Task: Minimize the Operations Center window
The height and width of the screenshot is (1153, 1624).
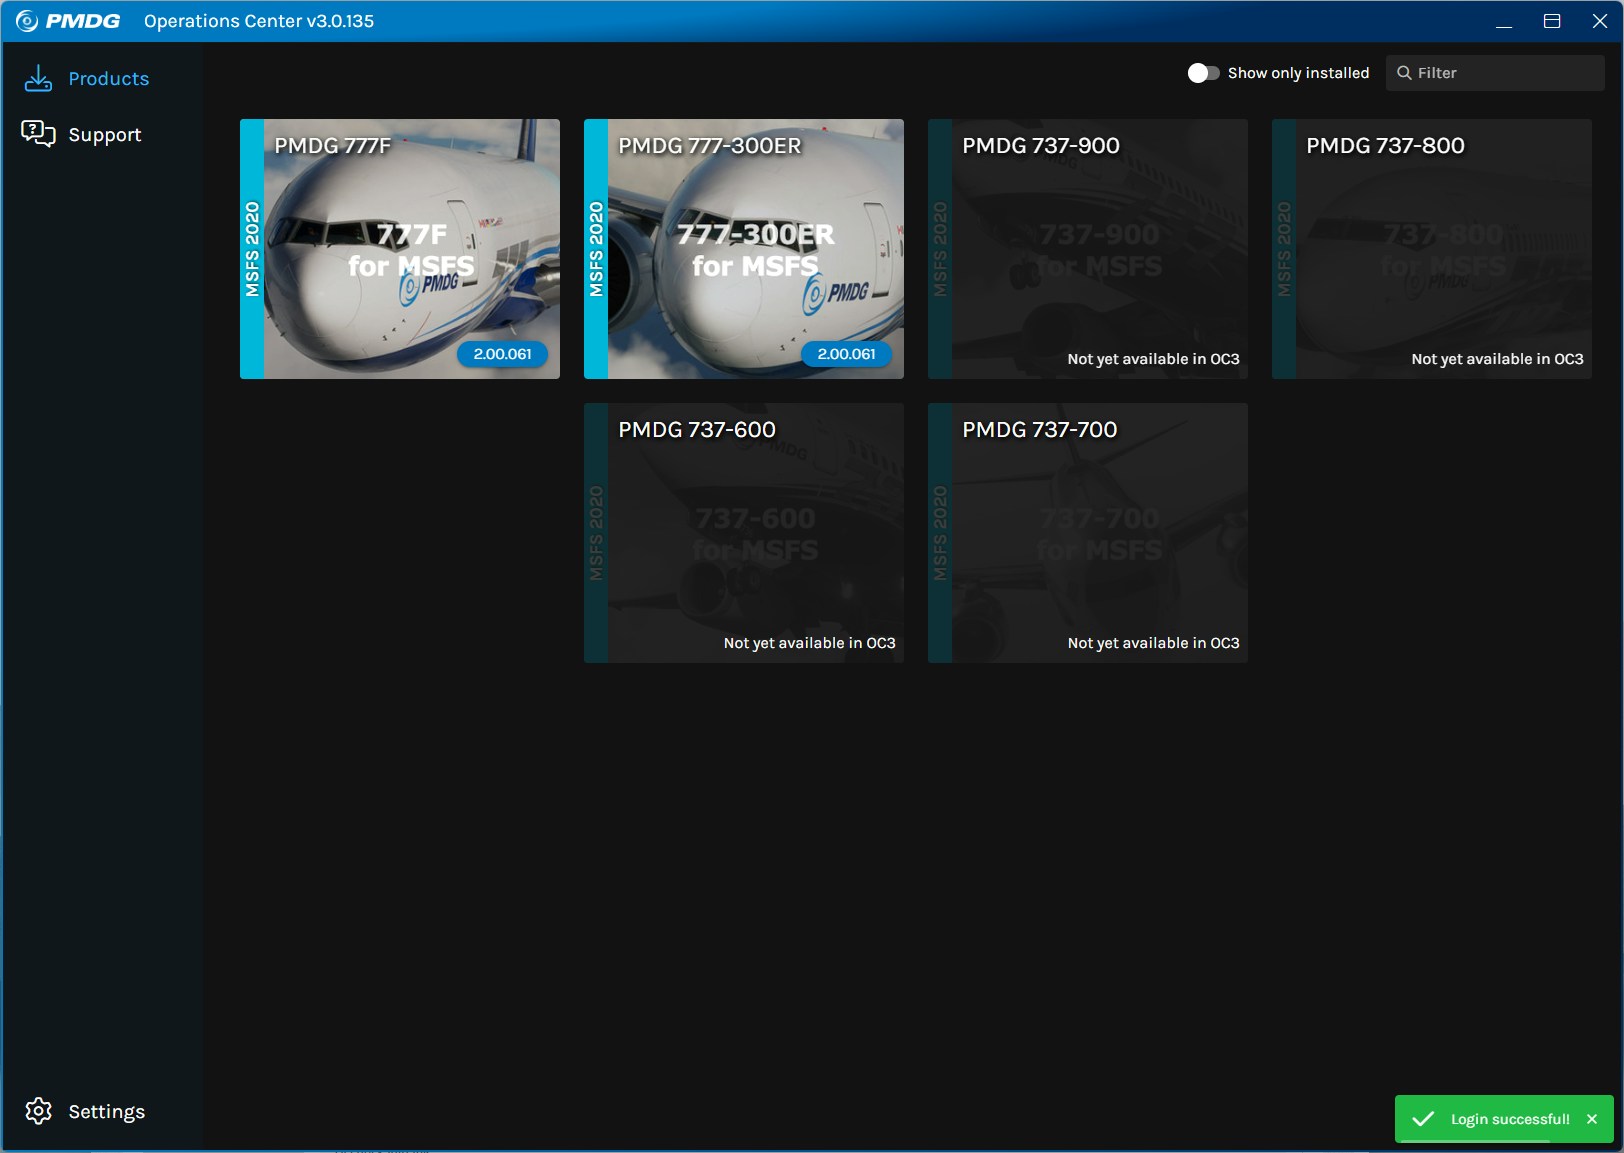Action: coord(1504,21)
